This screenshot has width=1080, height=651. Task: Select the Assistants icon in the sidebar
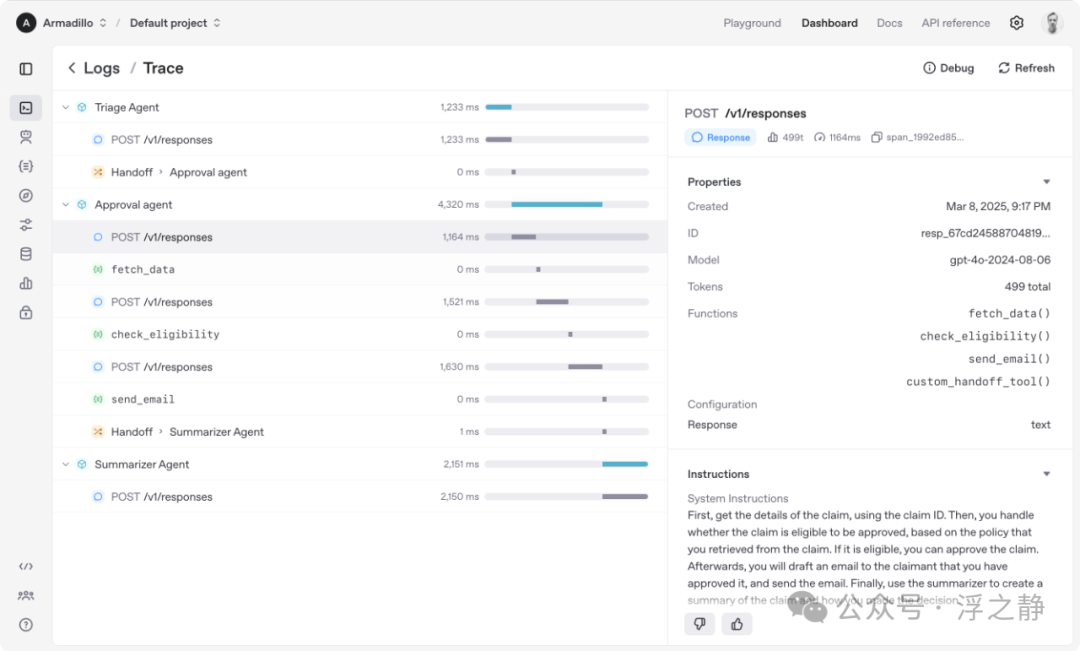(x=25, y=137)
